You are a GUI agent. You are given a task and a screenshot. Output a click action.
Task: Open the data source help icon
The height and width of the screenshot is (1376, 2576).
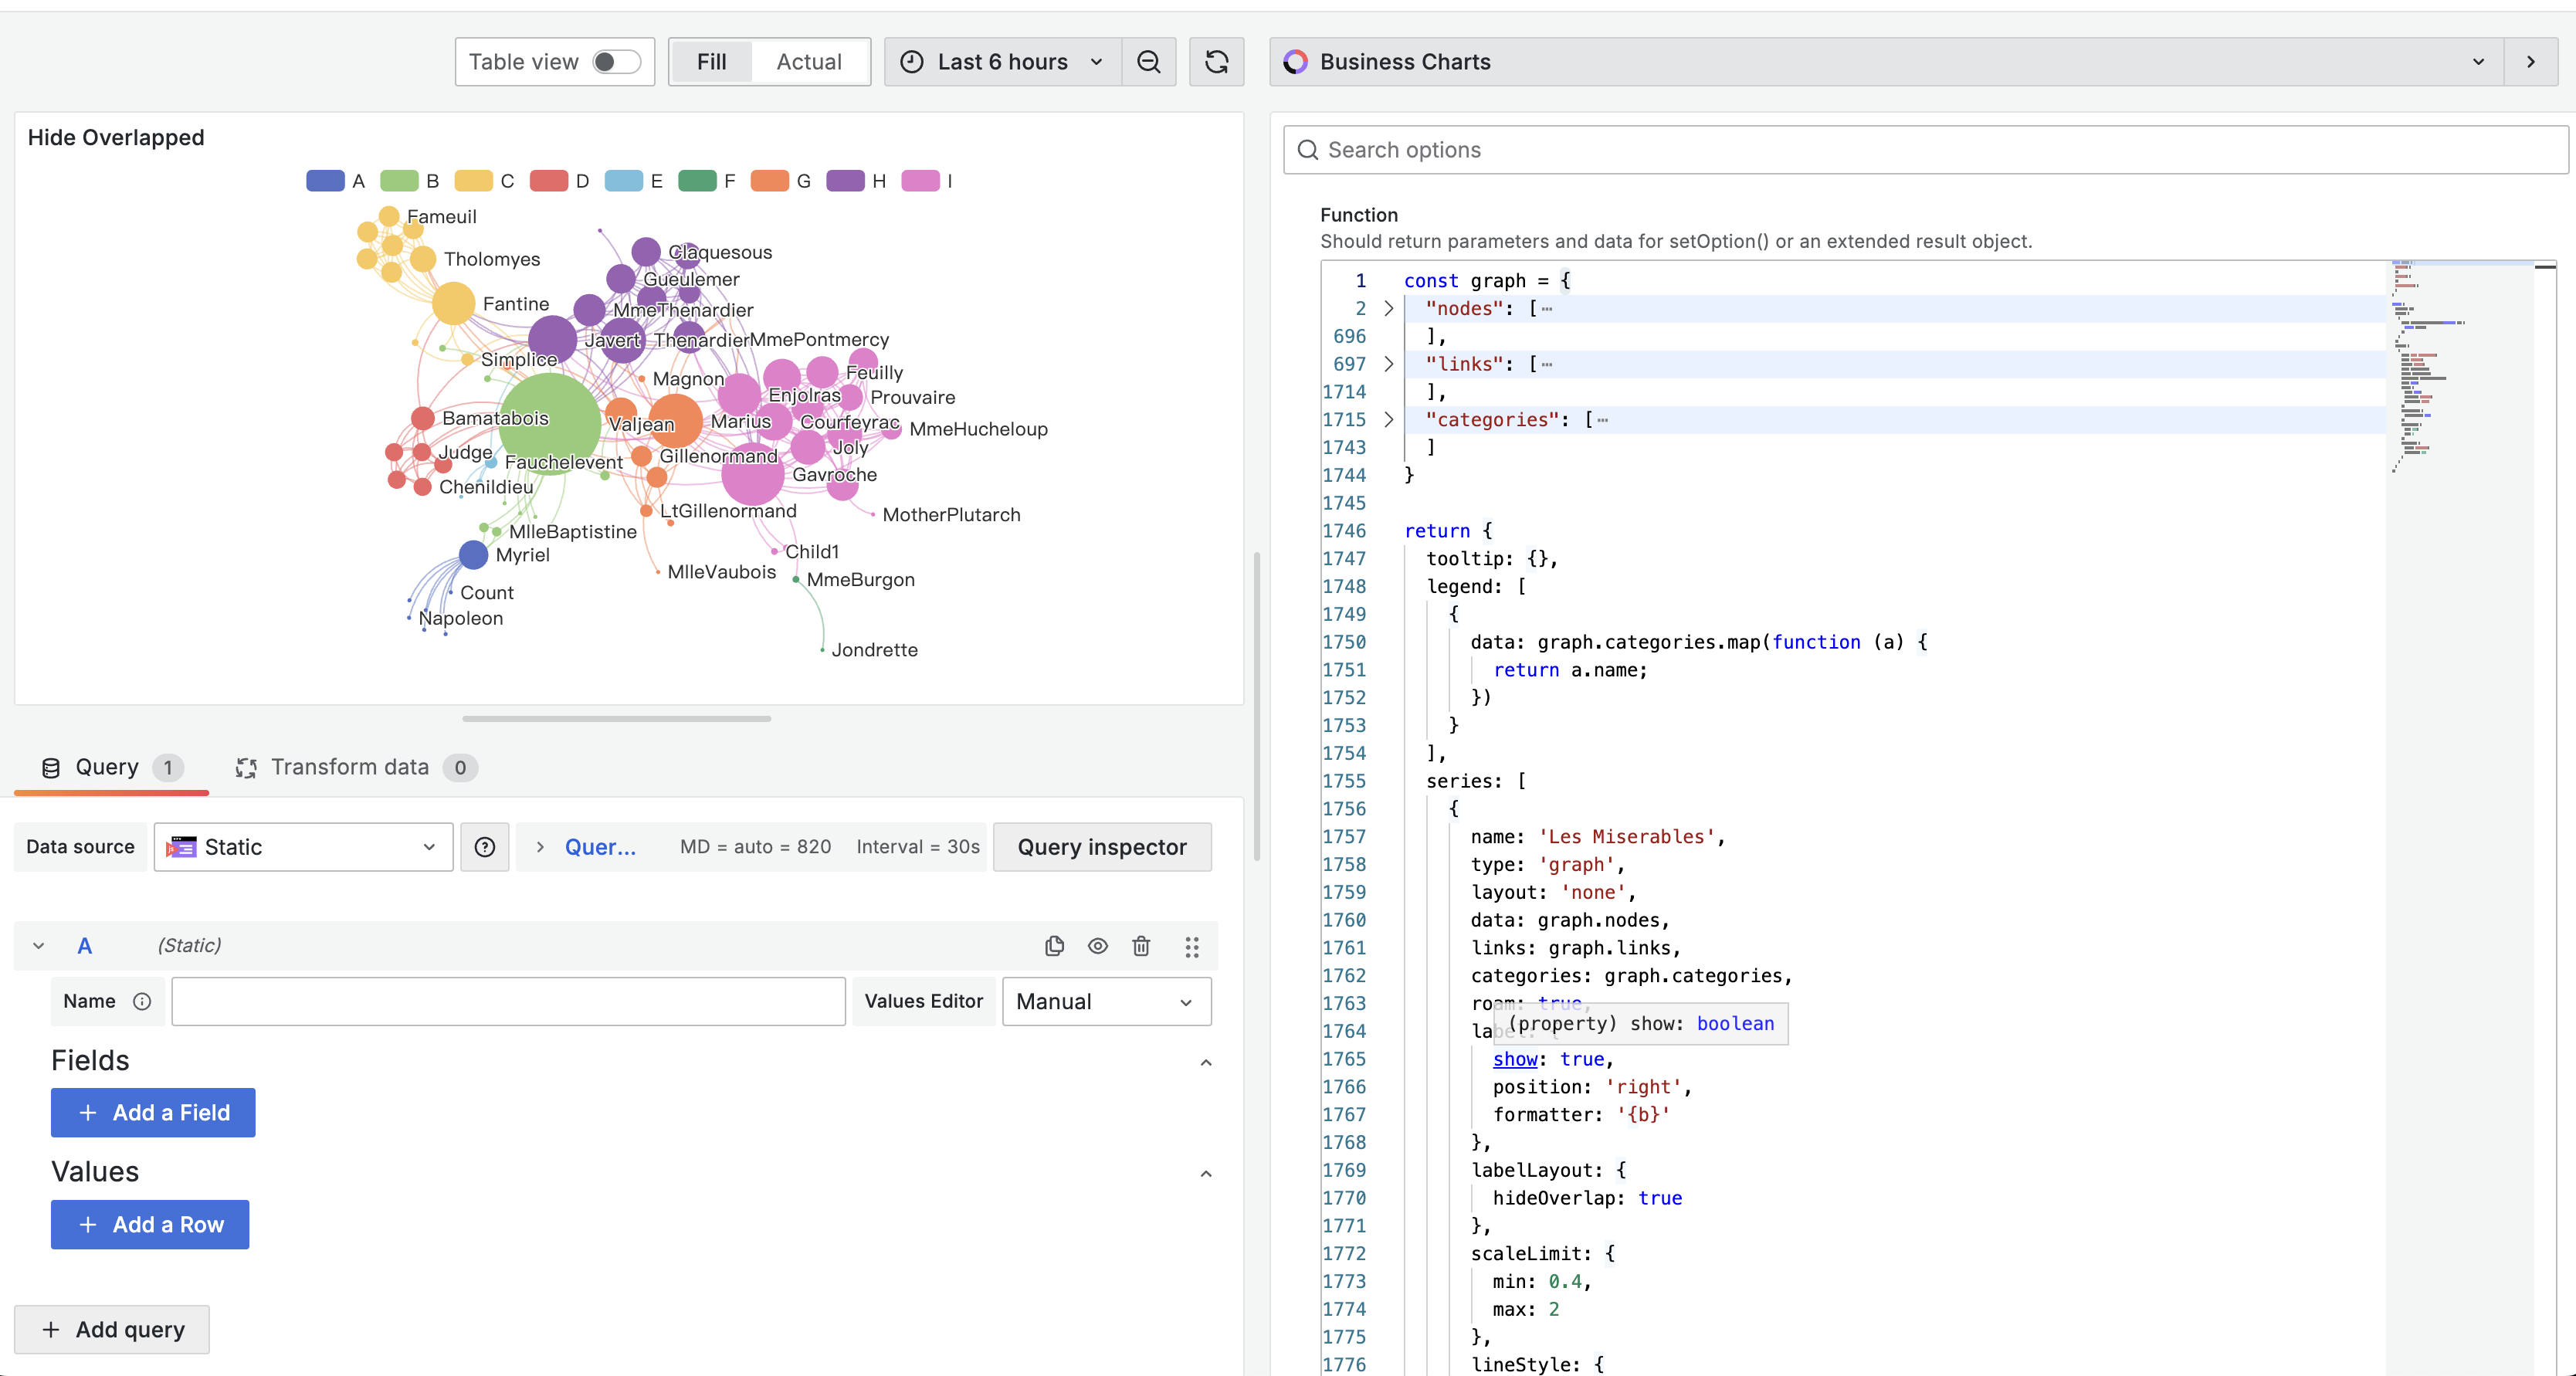click(485, 847)
